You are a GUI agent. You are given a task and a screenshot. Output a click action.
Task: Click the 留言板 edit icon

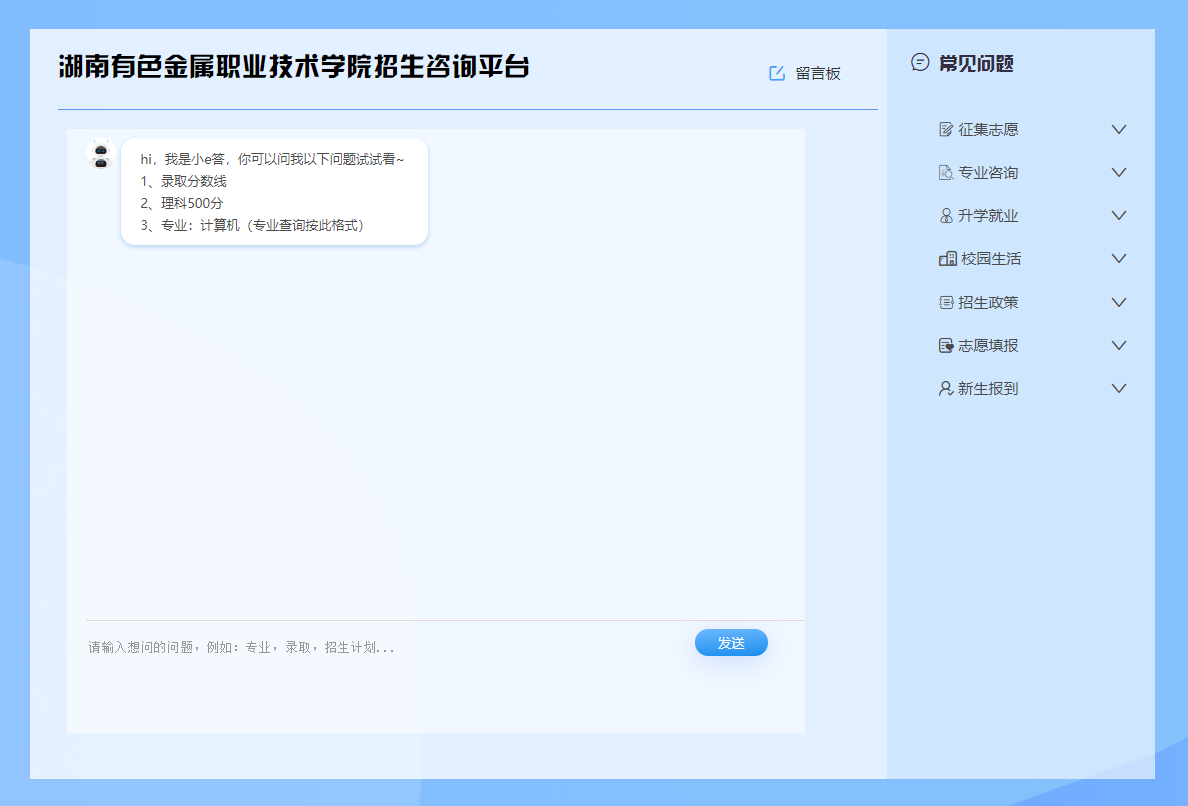point(777,73)
